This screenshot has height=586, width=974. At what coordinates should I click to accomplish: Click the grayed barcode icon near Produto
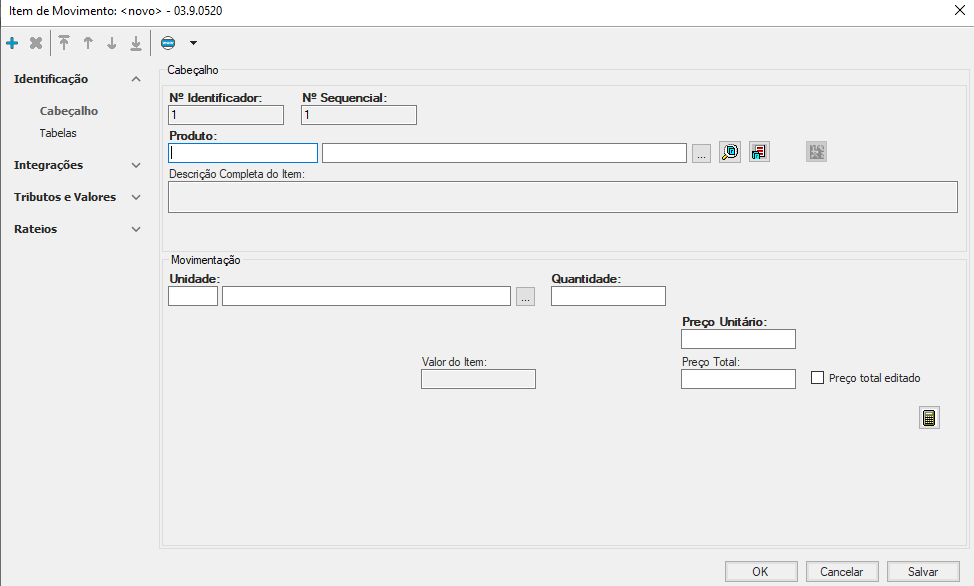817,152
